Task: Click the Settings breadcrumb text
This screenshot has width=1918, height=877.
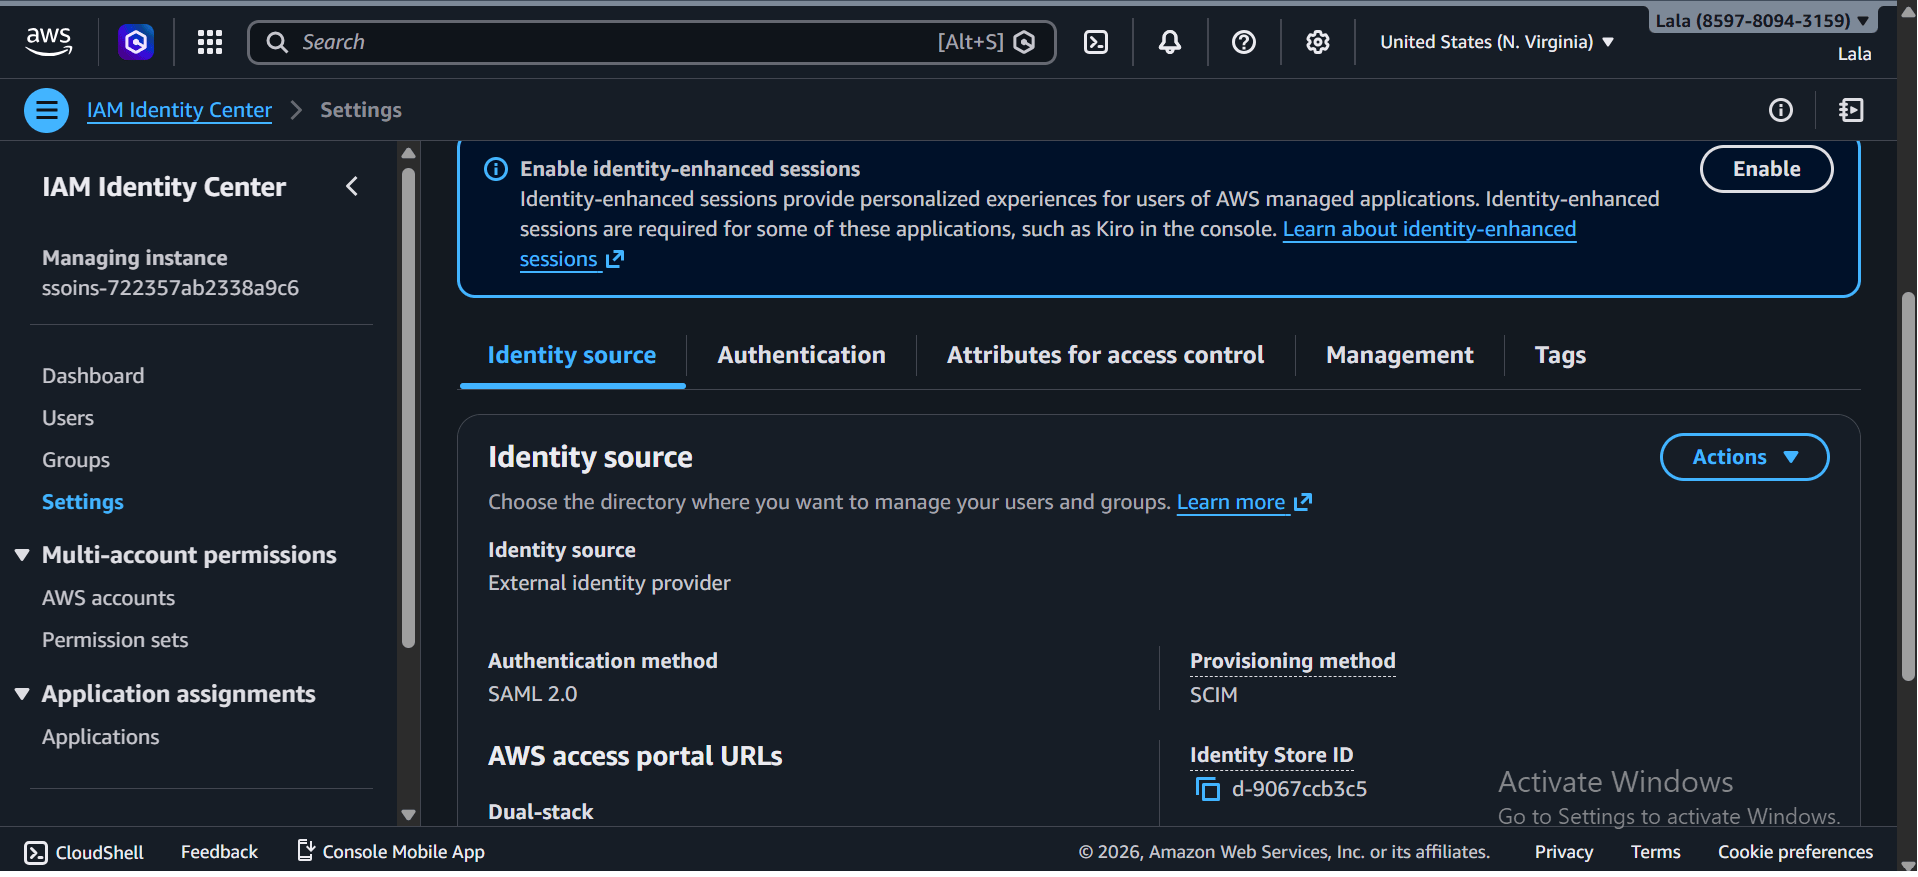Action: 361,110
